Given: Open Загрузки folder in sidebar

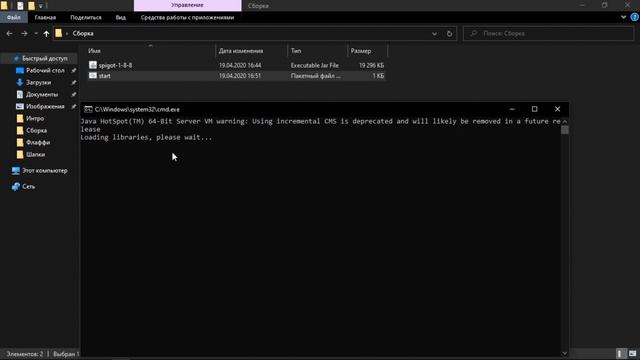Looking at the screenshot, I should pos(38,82).
